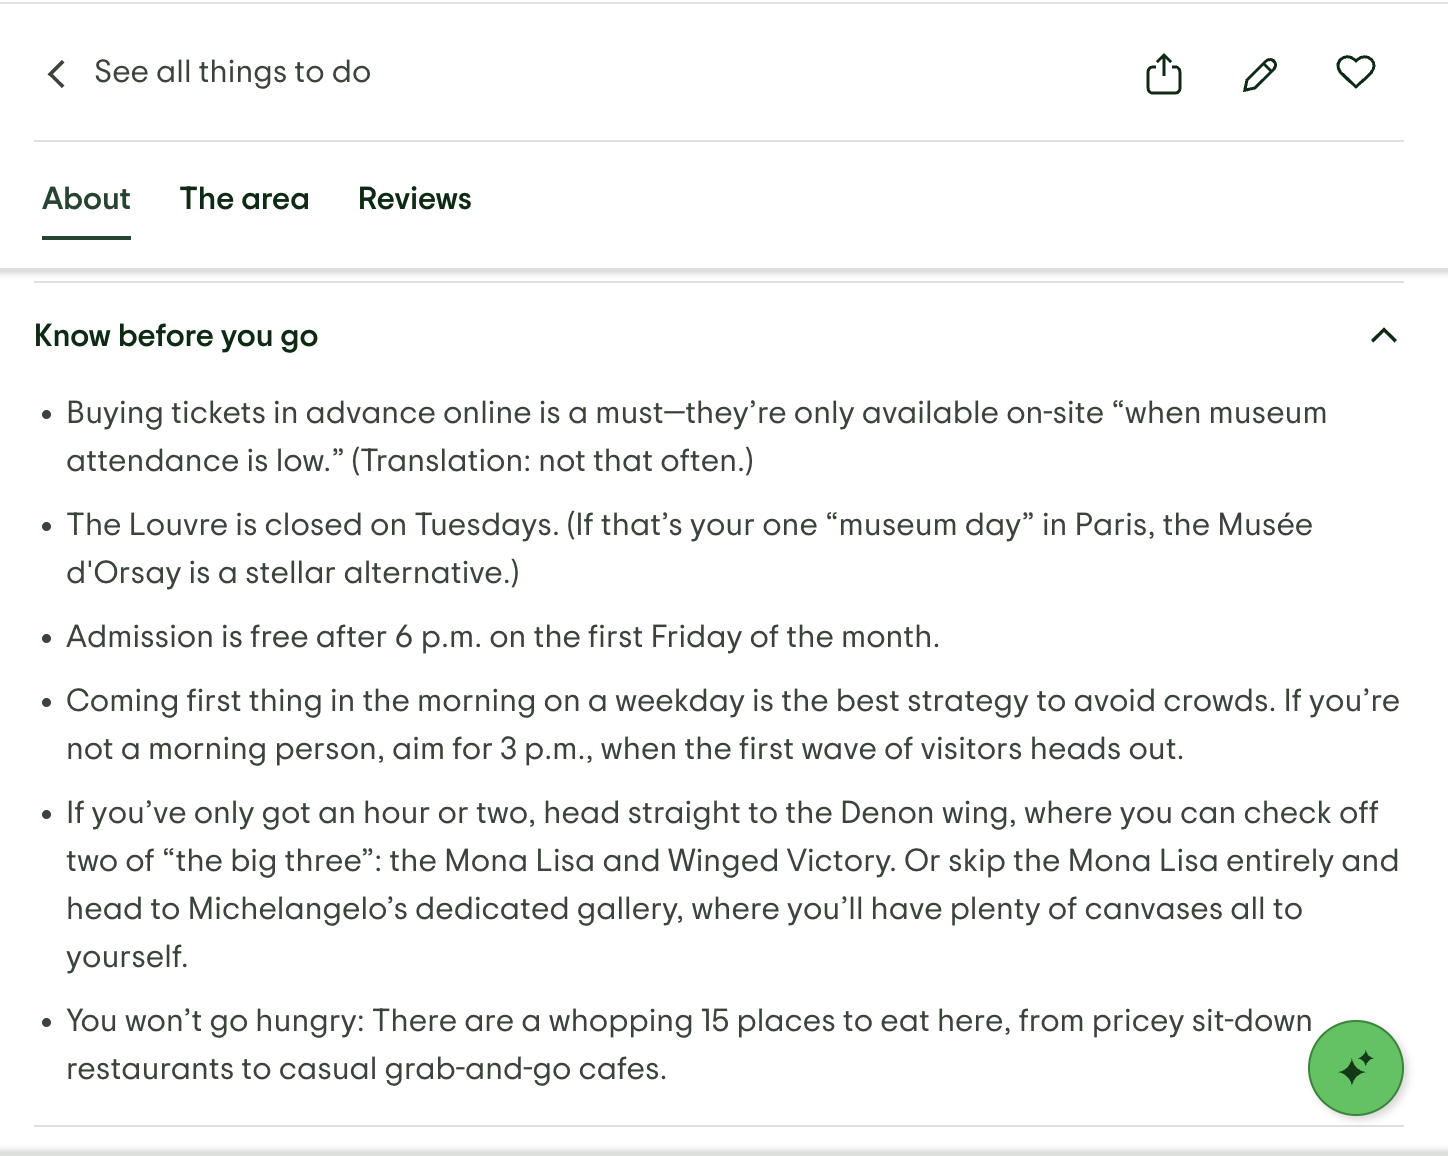Click the tip about avoiding crowds
This screenshot has height=1156, width=1448.
[x=732, y=724]
